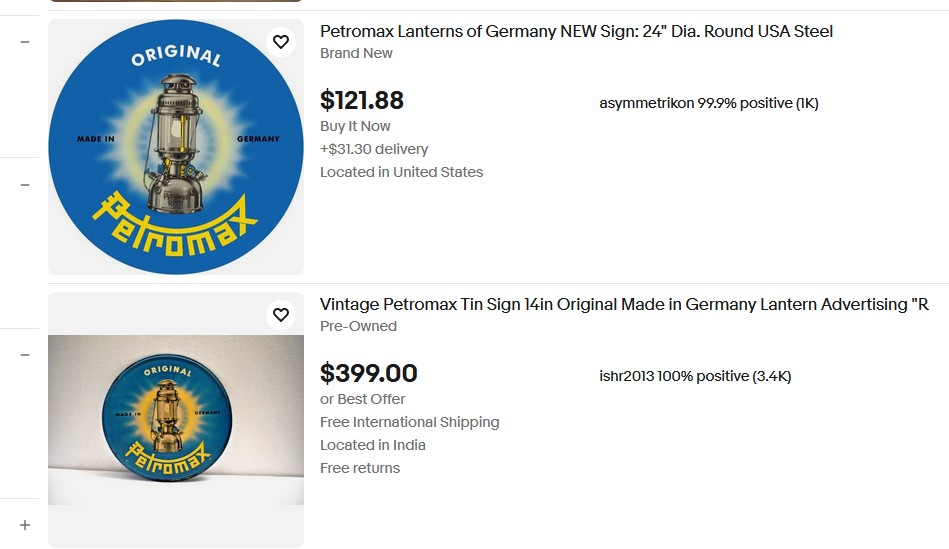The height and width of the screenshot is (549, 949).
Task: Click the vintage tin sign photo thumbnail
Action: point(176,420)
